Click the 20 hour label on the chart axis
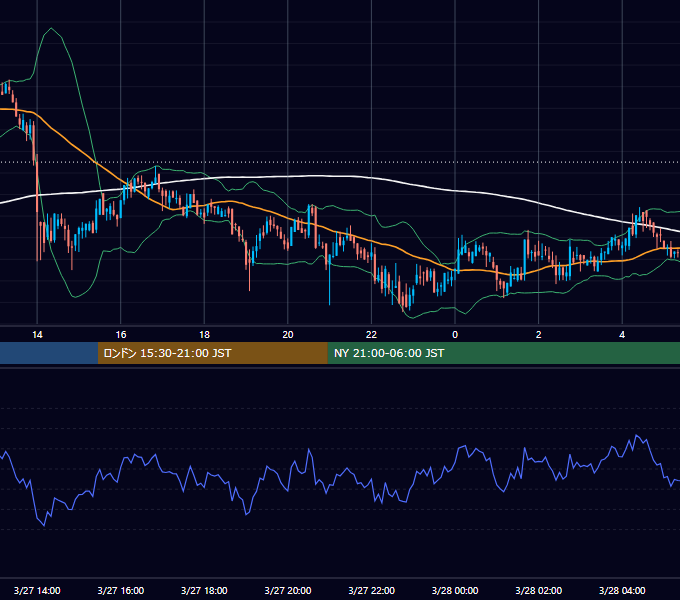 (288, 335)
